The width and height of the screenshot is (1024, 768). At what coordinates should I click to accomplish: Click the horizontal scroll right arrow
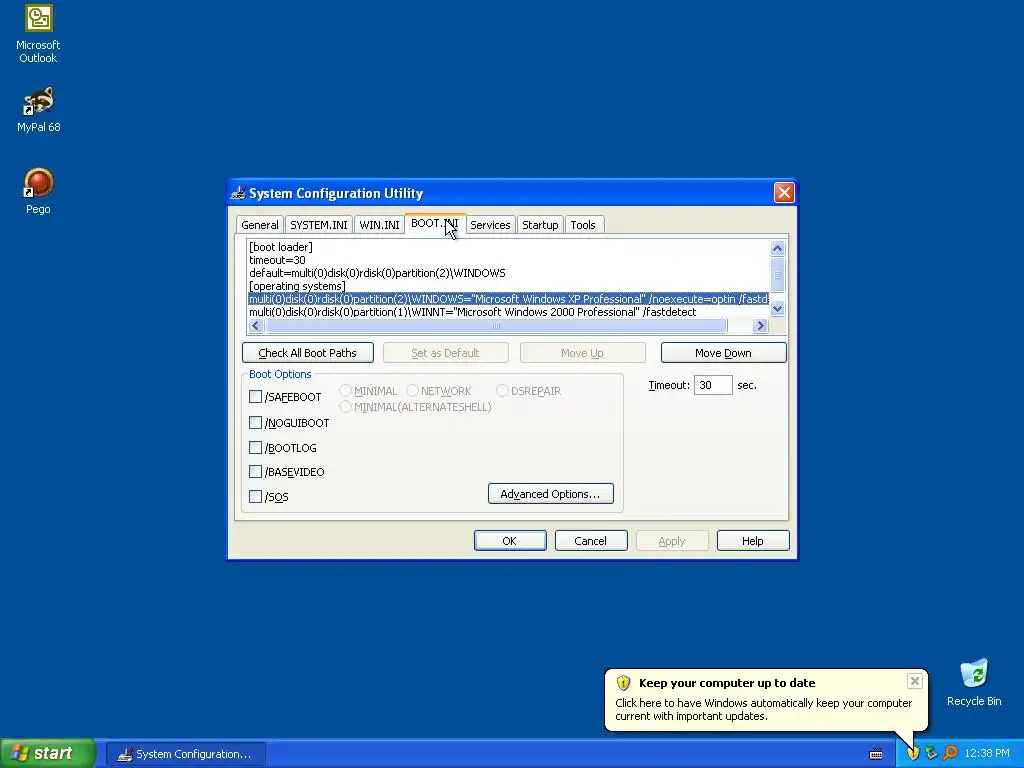[x=760, y=325]
